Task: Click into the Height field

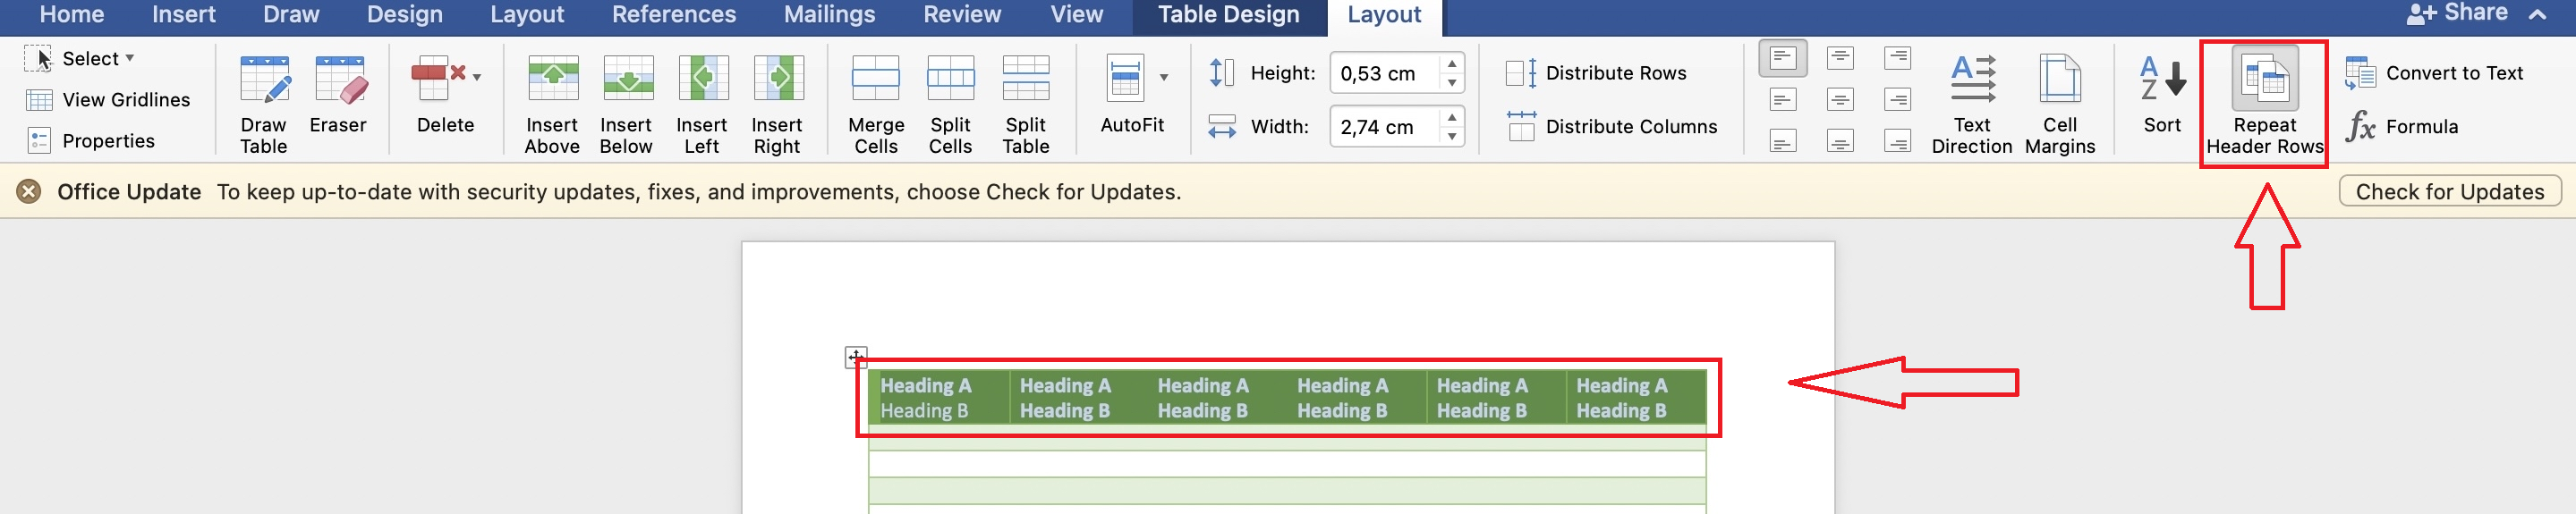Action: pyautogui.click(x=1385, y=73)
